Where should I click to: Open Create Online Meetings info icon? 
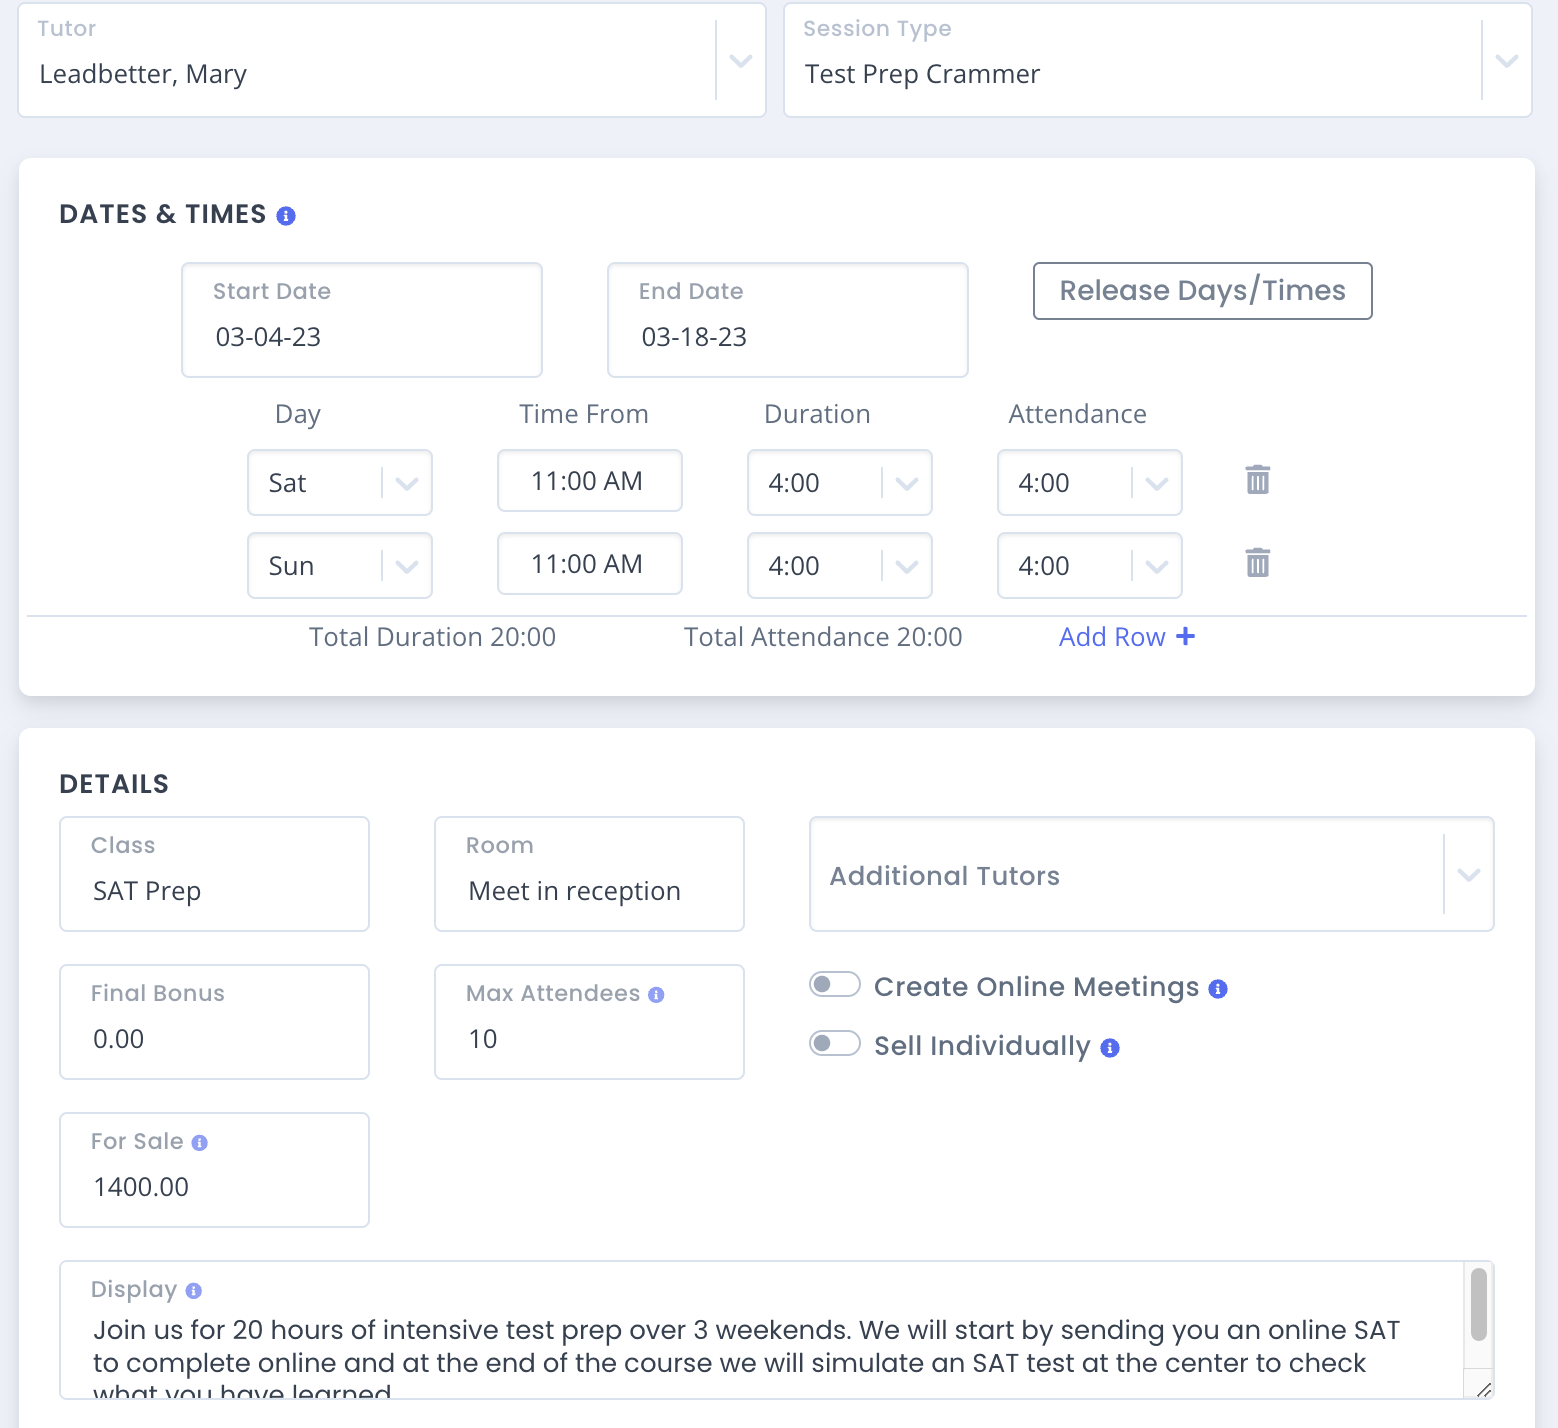pos(1218,989)
